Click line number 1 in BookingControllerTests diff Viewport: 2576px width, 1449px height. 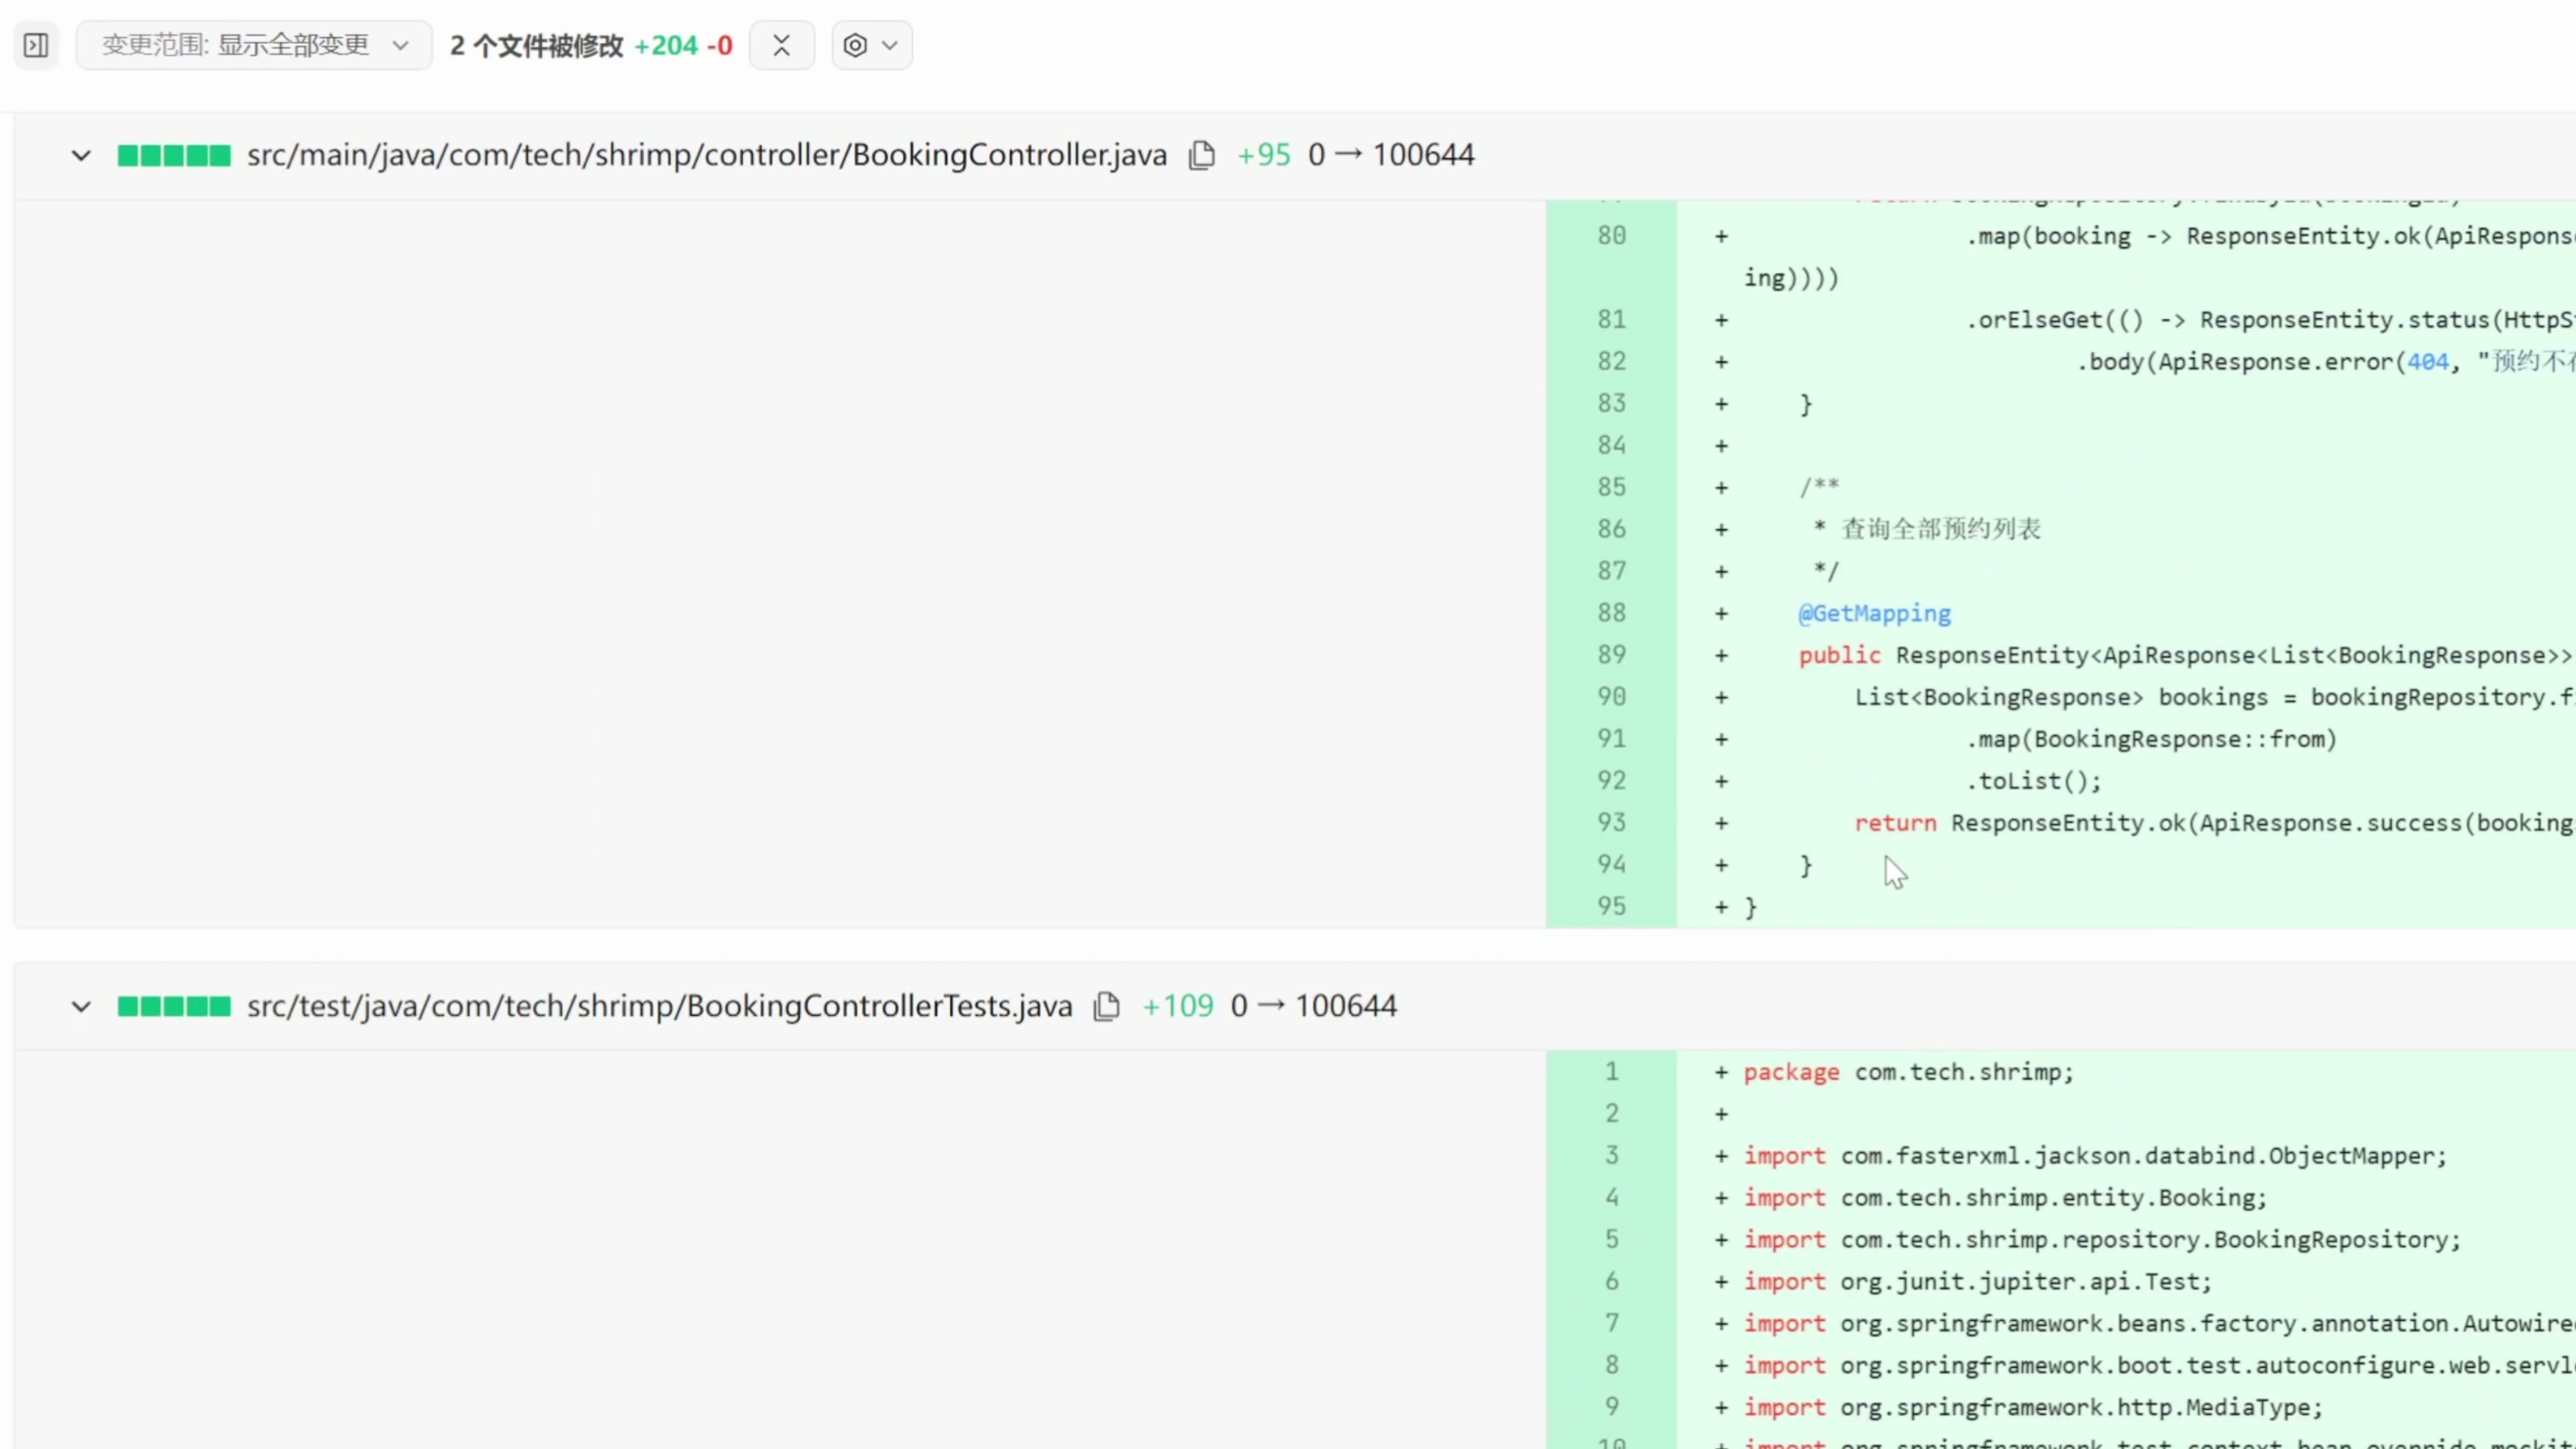(1611, 1072)
